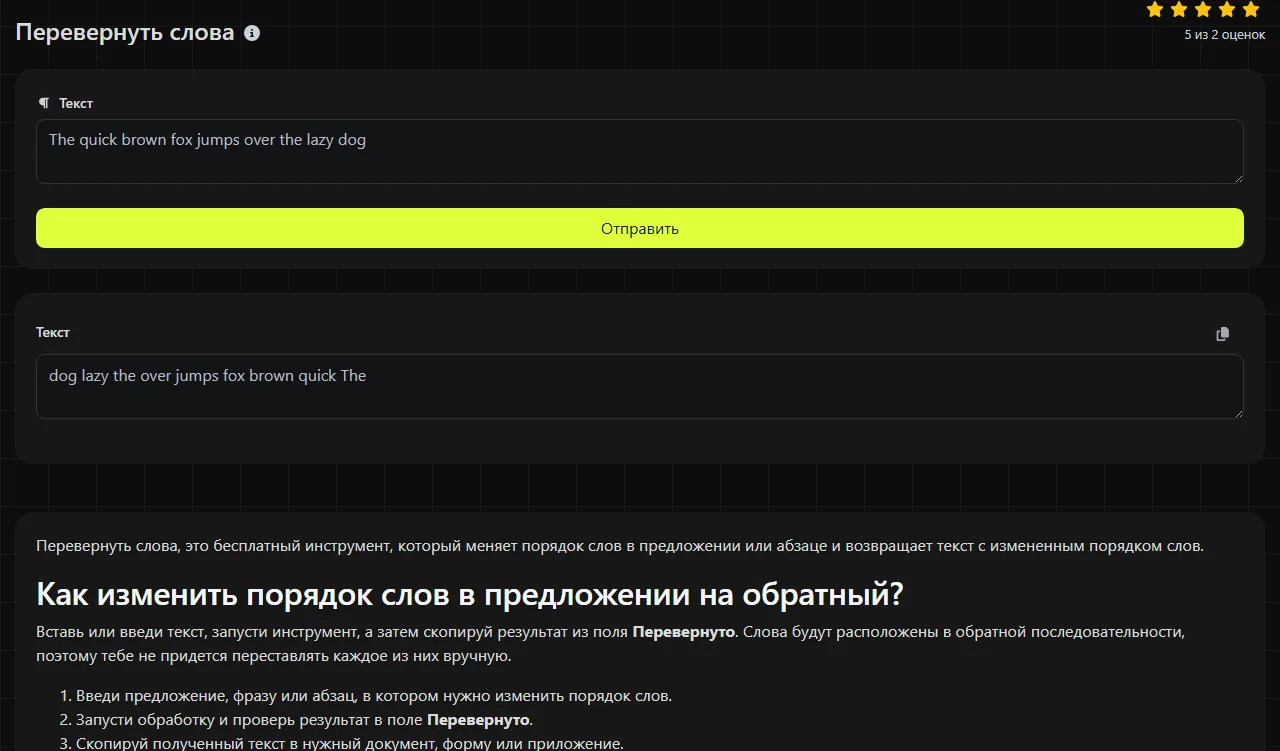
Task: Focus the input field containing "The quick brown fox"
Action: (640, 152)
